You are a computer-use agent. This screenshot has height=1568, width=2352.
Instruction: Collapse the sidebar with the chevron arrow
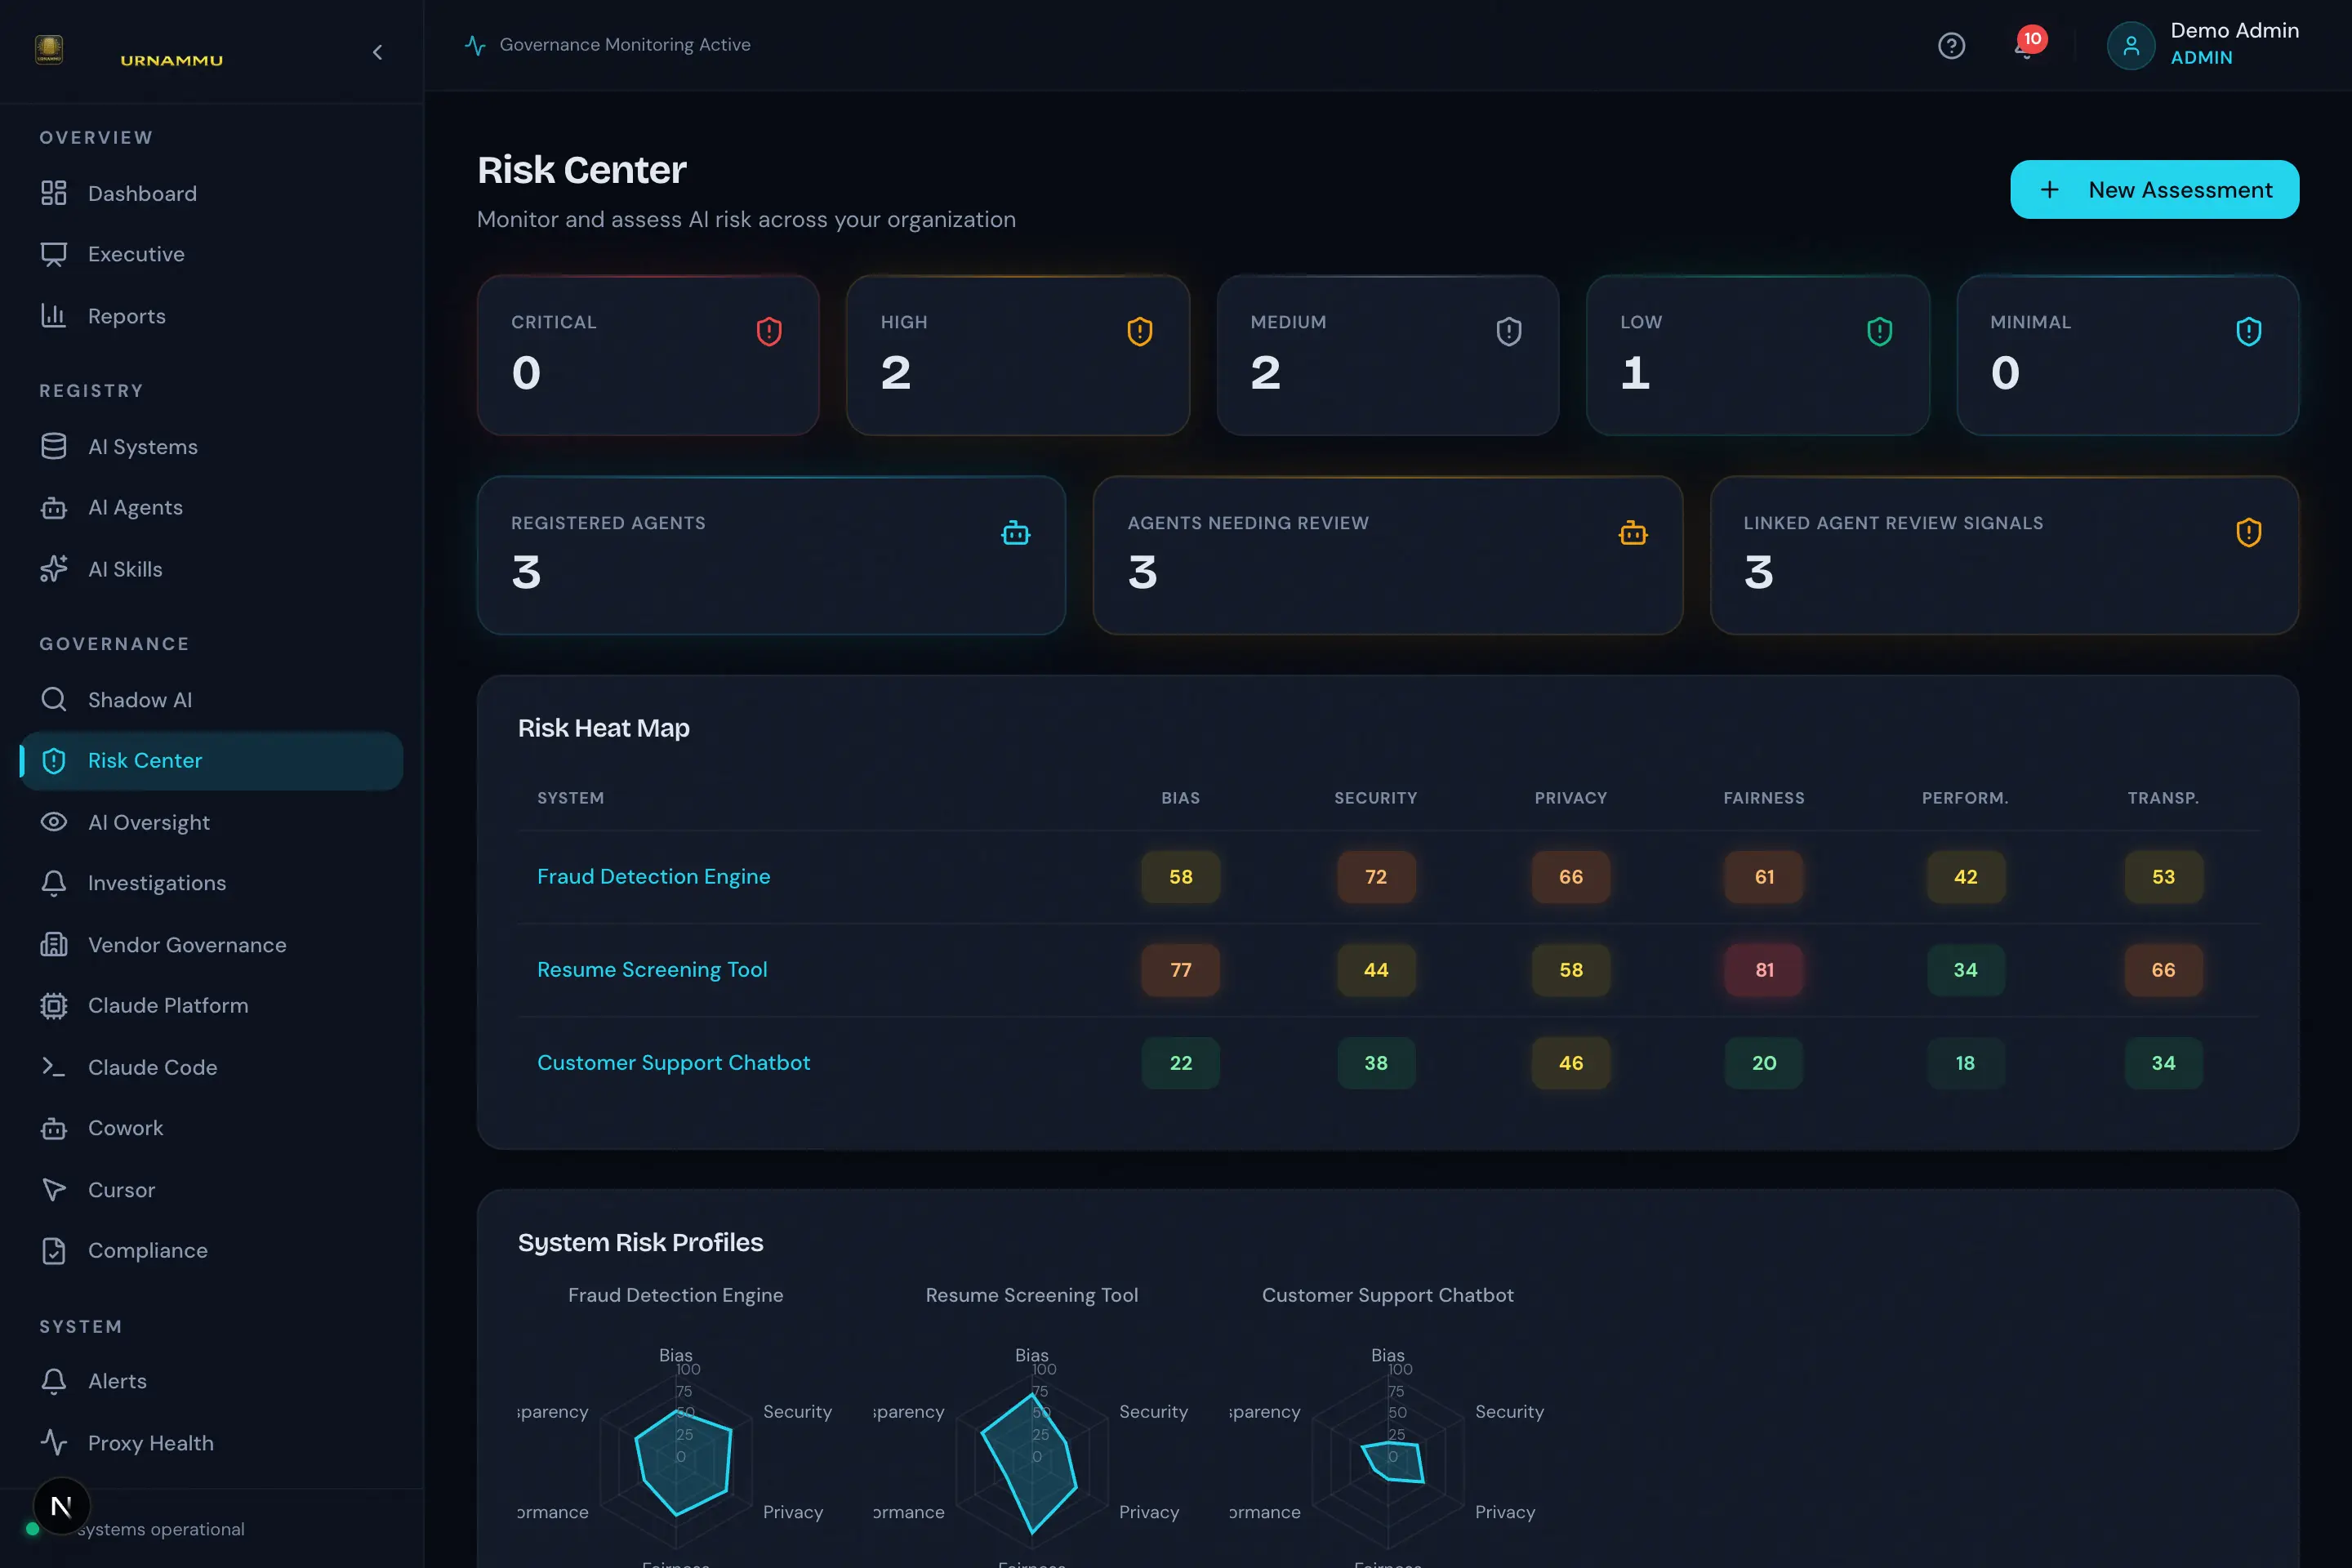tap(377, 52)
